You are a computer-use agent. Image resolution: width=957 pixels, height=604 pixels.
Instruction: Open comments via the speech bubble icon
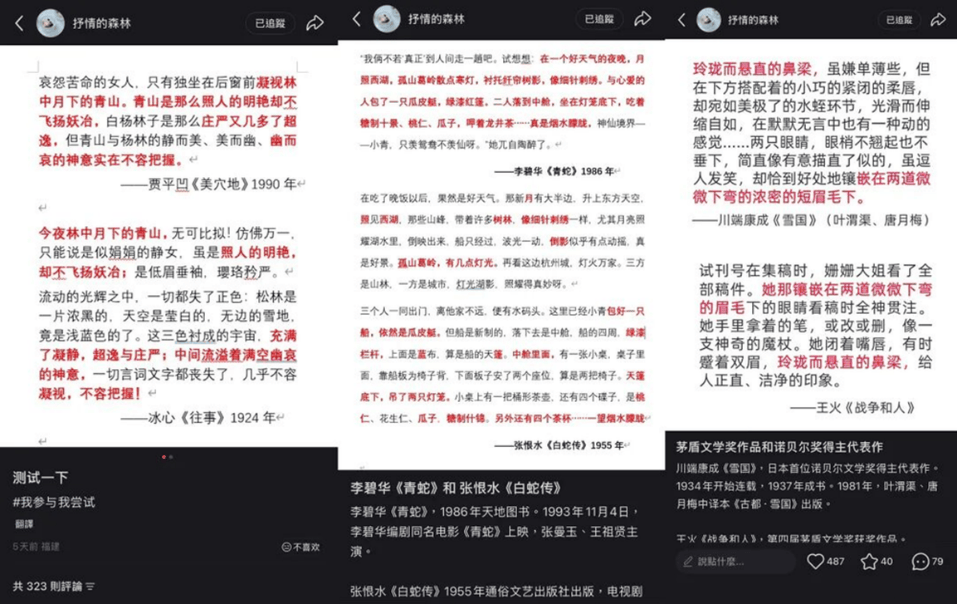(x=921, y=562)
